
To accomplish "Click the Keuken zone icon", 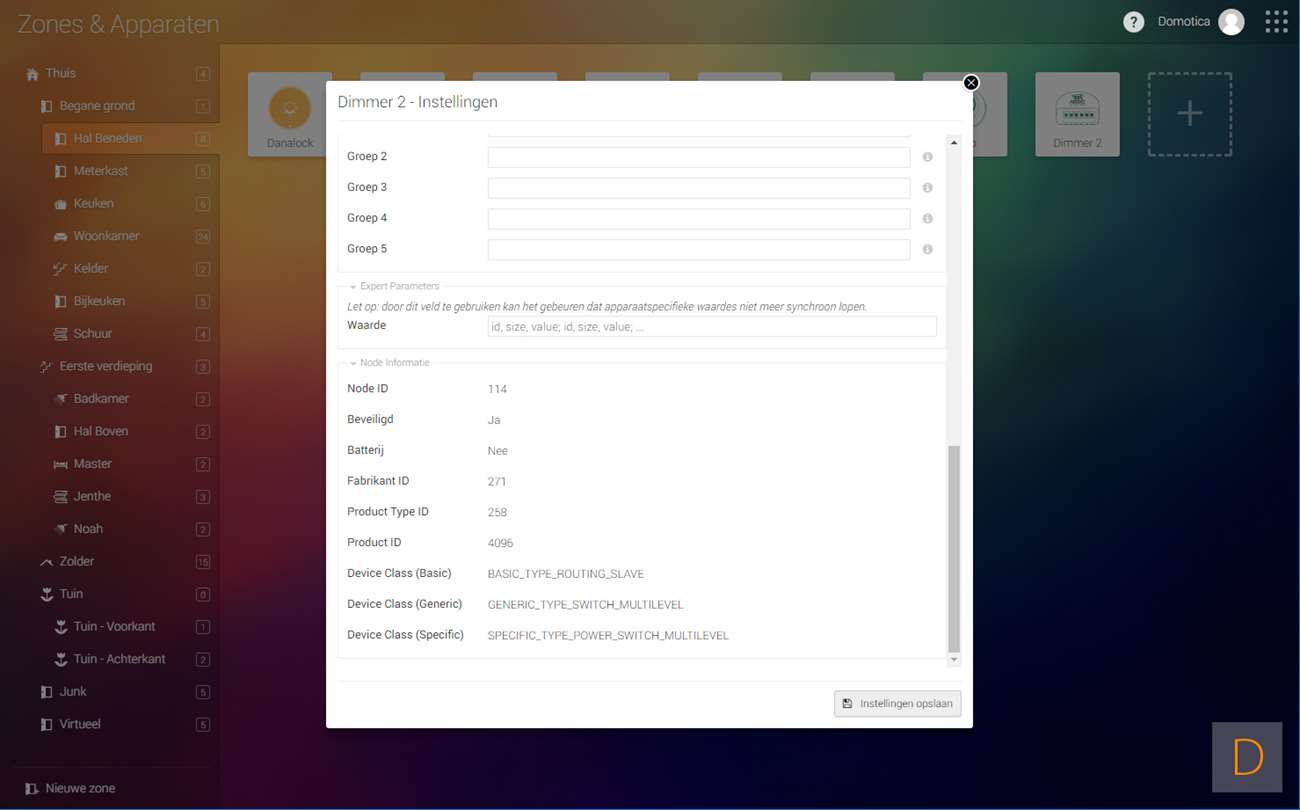I will pos(60,204).
